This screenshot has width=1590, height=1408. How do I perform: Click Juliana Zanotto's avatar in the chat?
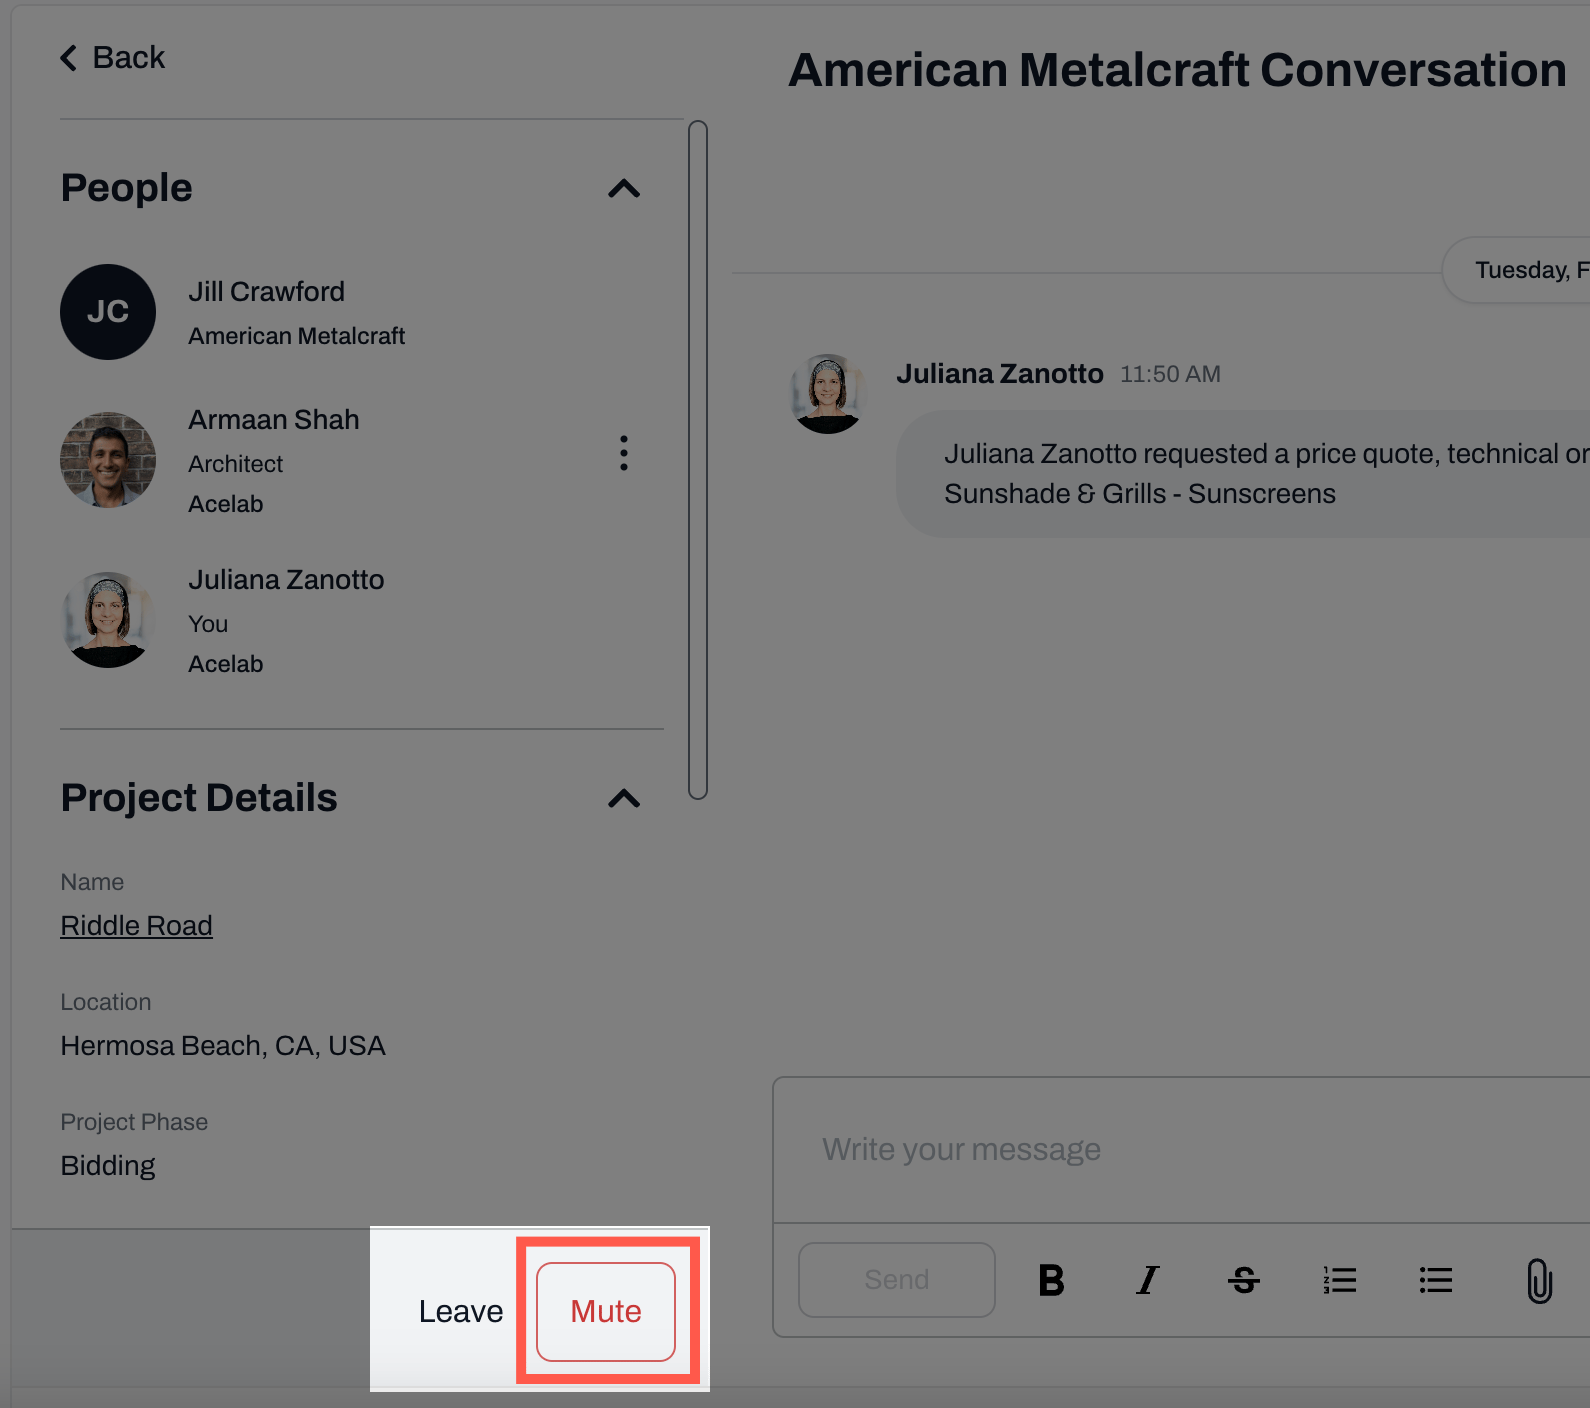click(828, 393)
